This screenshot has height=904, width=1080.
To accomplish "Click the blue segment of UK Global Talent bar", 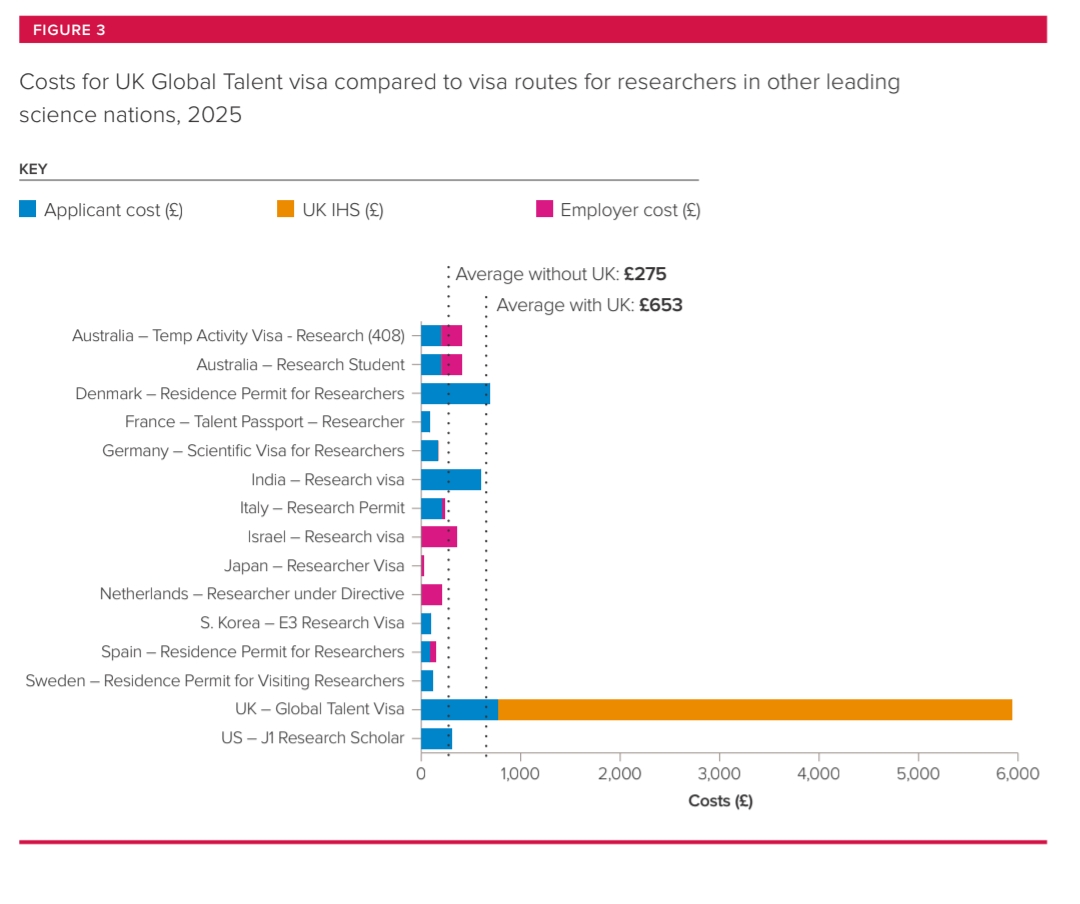I will click(459, 710).
